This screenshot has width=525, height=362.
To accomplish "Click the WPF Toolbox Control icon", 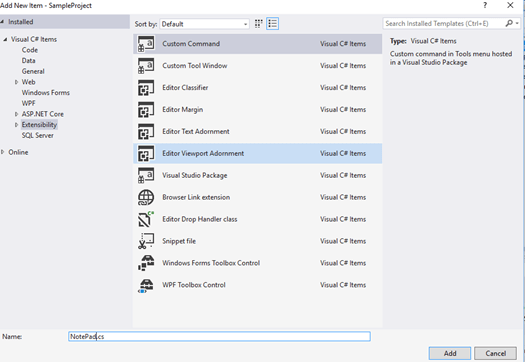I will pyautogui.click(x=146, y=285).
